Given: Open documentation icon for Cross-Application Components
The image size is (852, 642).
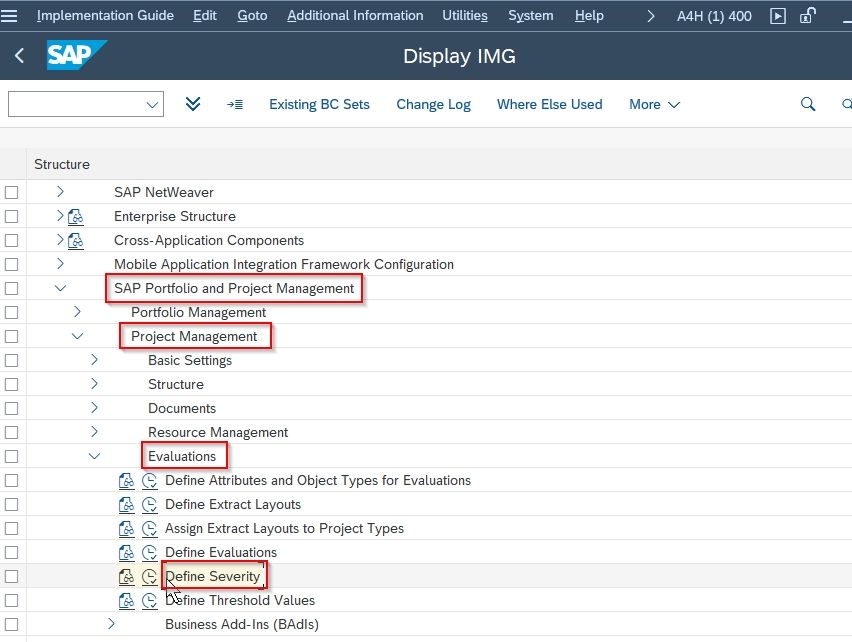Looking at the screenshot, I should click(76, 241).
